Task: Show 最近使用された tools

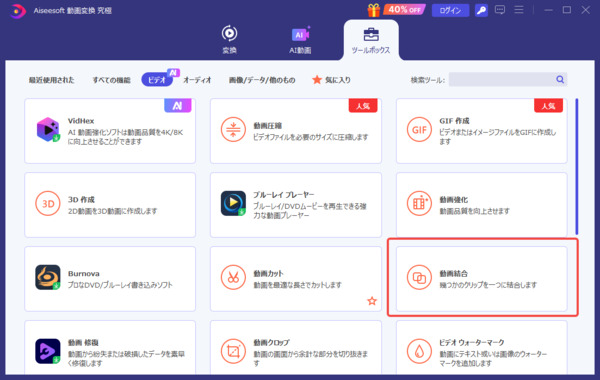Action: click(52, 80)
